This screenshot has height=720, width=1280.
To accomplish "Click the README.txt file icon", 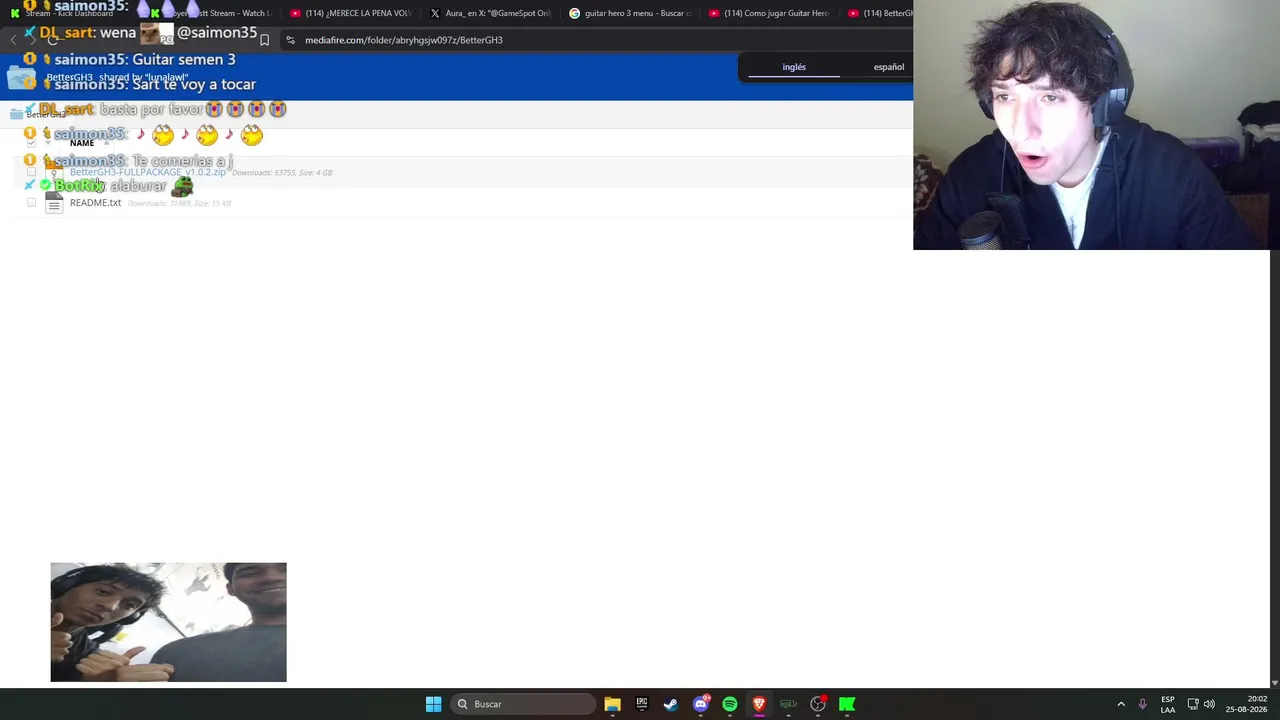I will click(x=54, y=203).
